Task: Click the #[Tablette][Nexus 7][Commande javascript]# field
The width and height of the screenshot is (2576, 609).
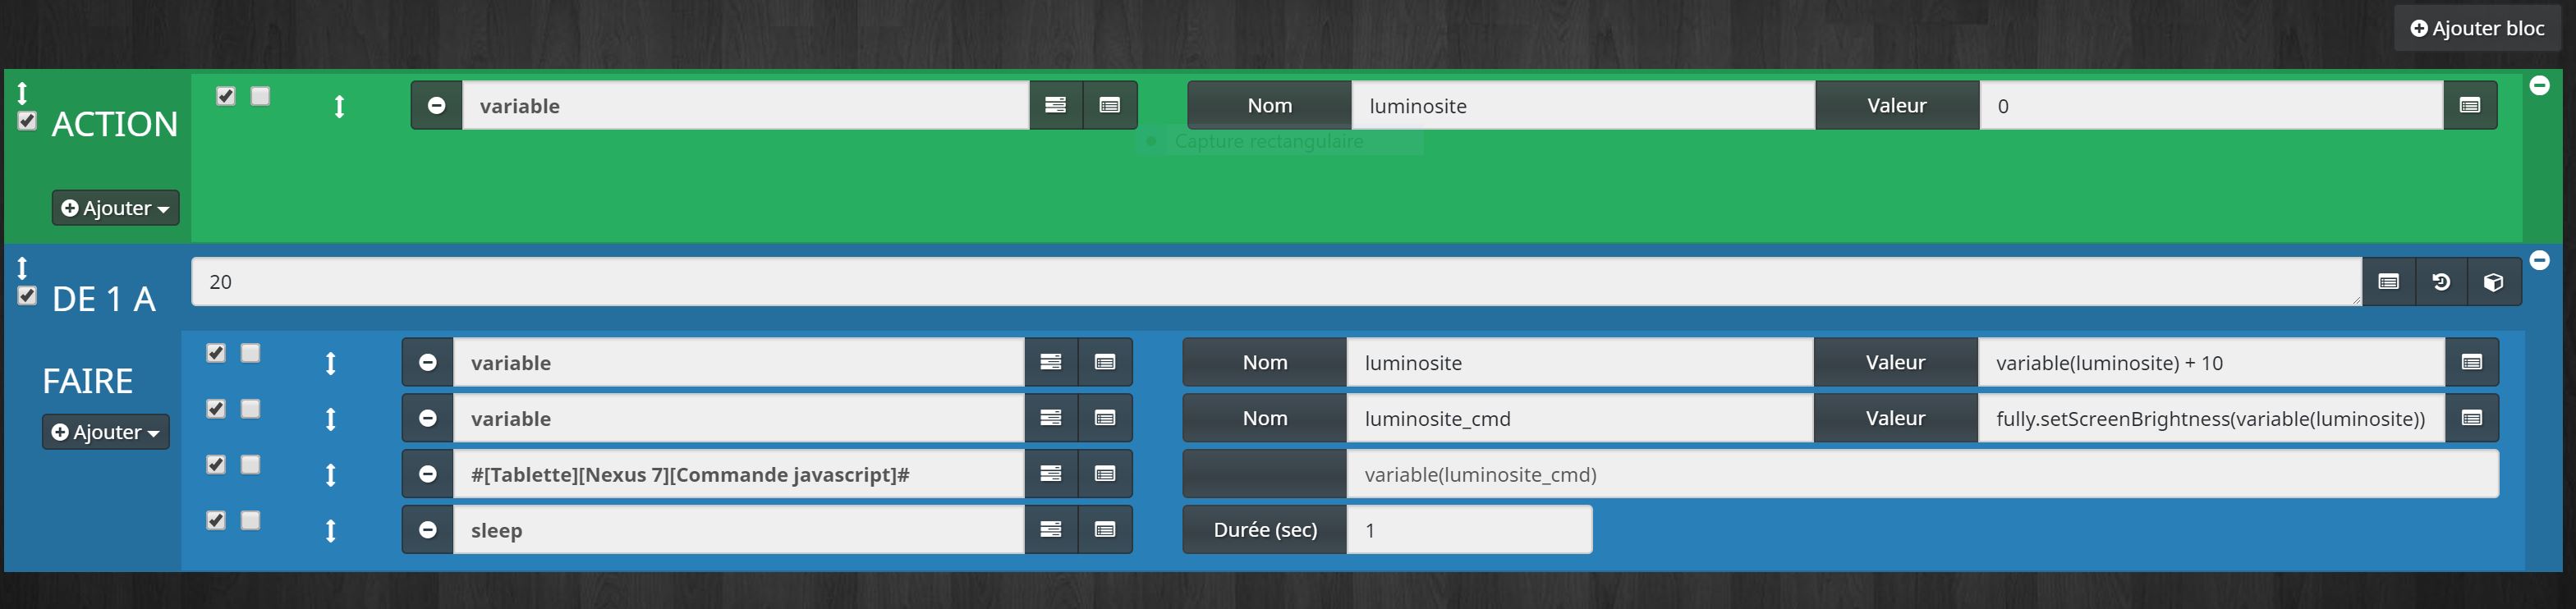Action: (x=739, y=474)
